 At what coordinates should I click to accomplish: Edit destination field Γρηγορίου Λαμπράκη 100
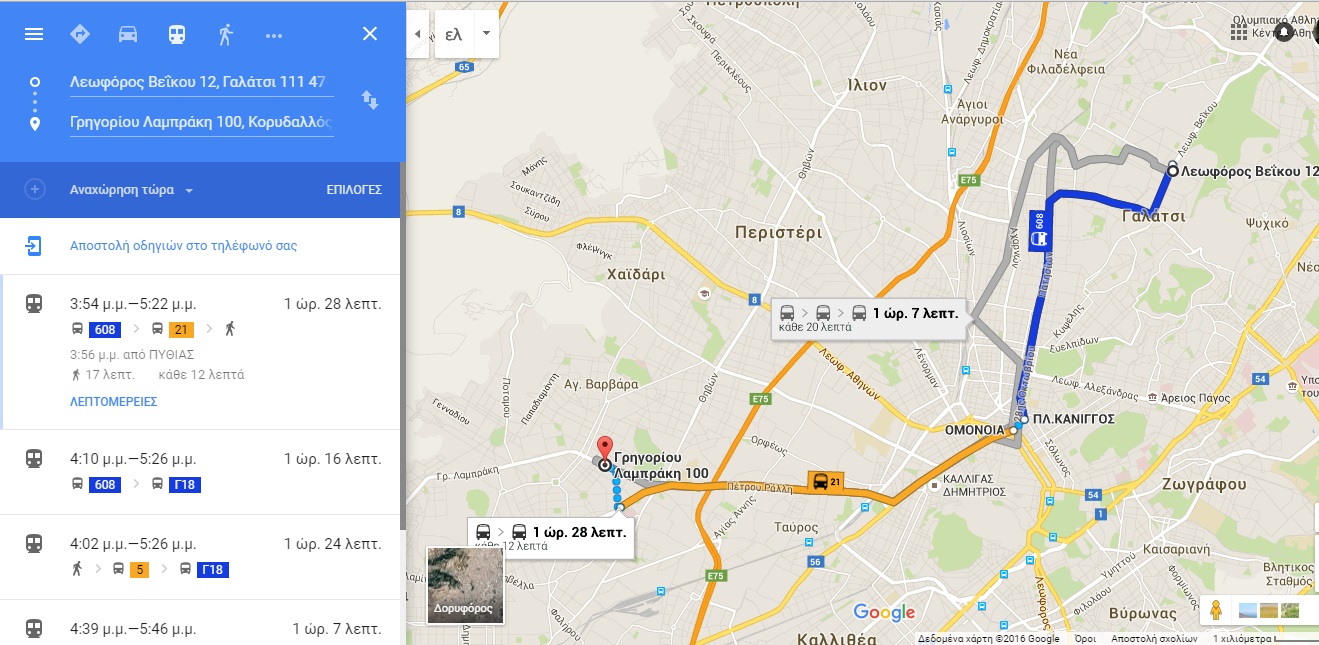[x=201, y=122]
